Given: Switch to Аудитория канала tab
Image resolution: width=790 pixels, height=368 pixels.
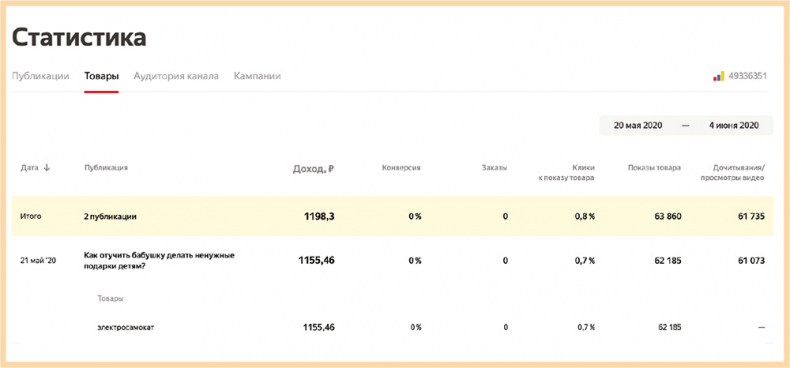Looking at the screenshot, I should point(176,76).
